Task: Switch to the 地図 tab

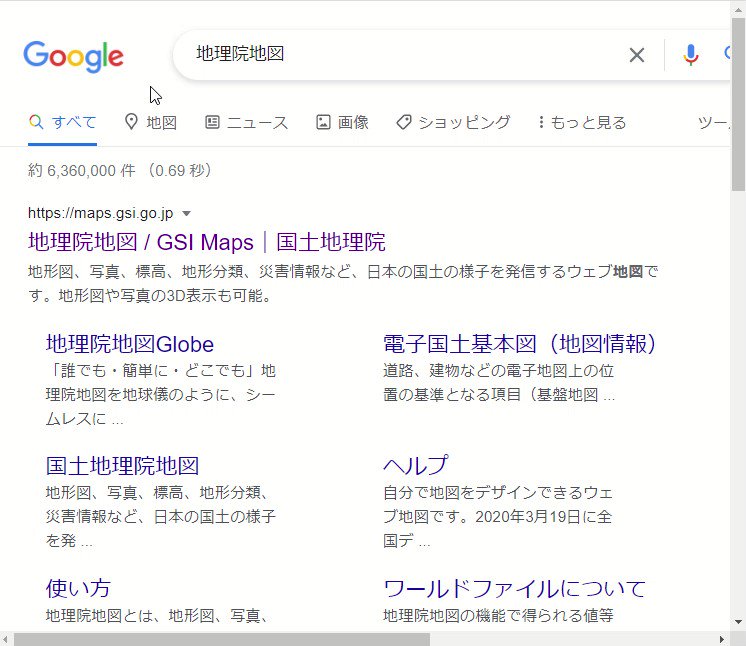Action: click(151, 123)
